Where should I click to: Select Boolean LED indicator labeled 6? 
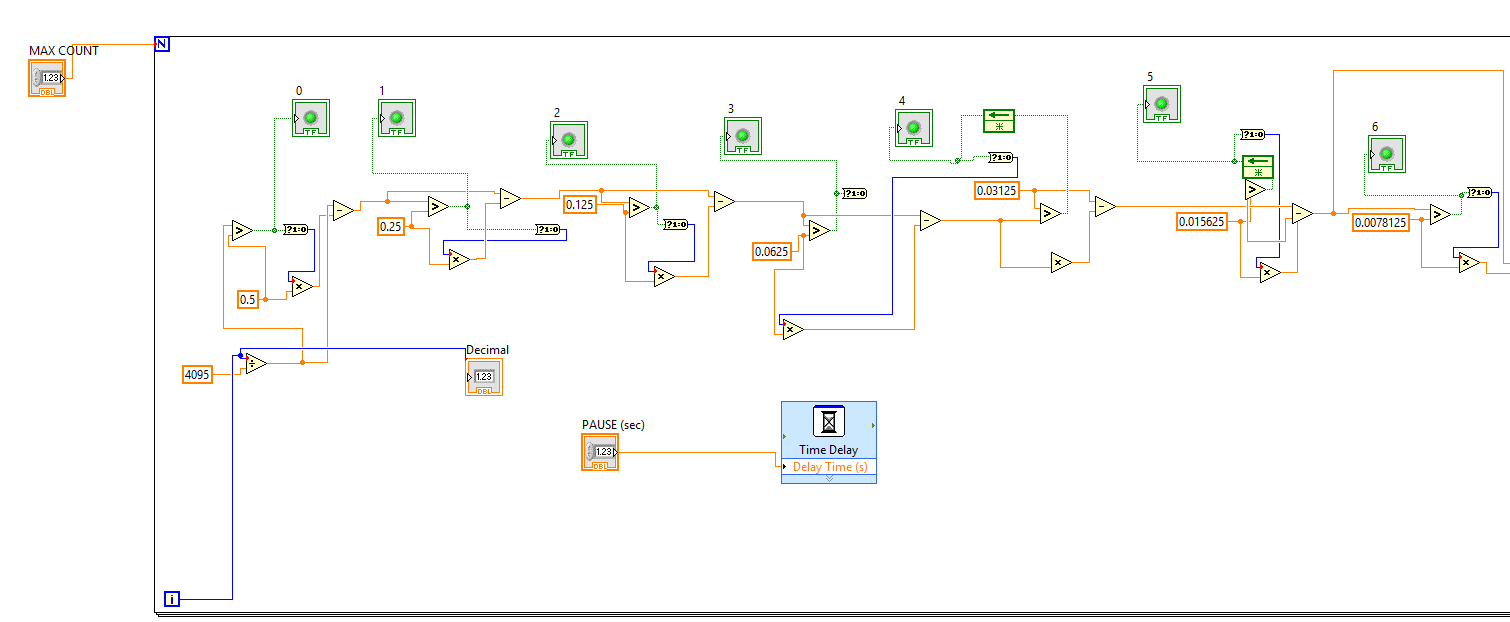pyautogui.click(x=1386, y=154)
